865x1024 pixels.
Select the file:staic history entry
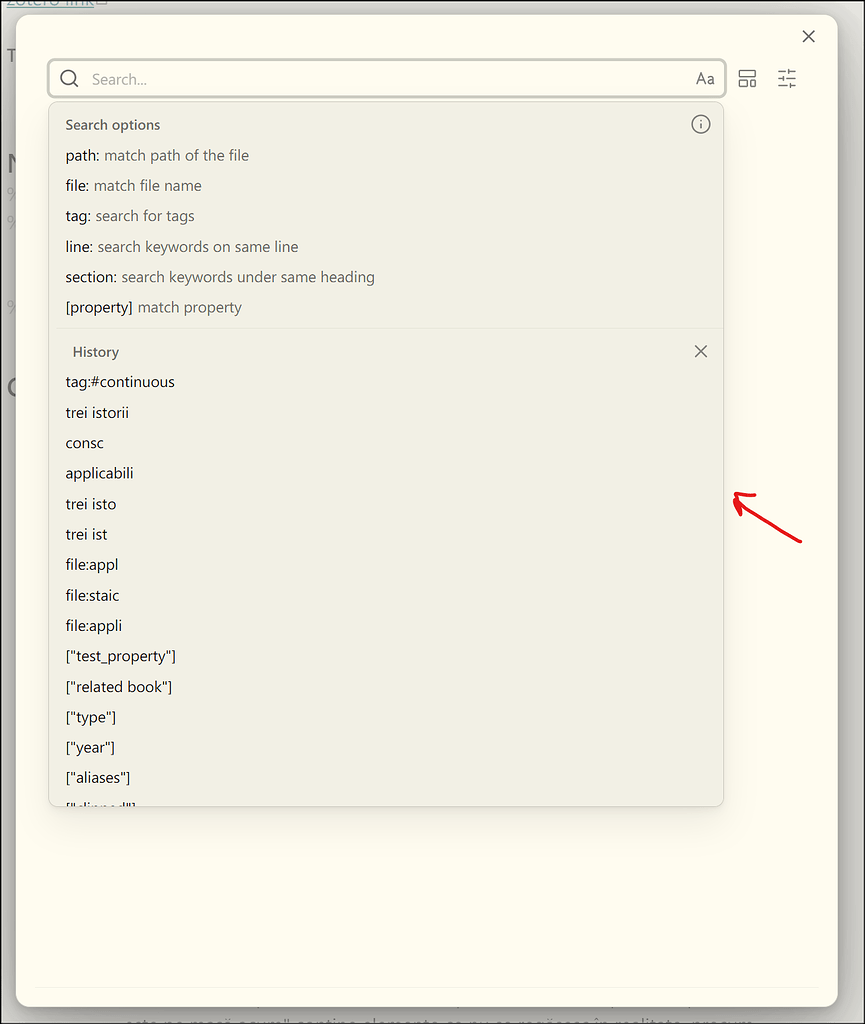(x=92, y=595)
